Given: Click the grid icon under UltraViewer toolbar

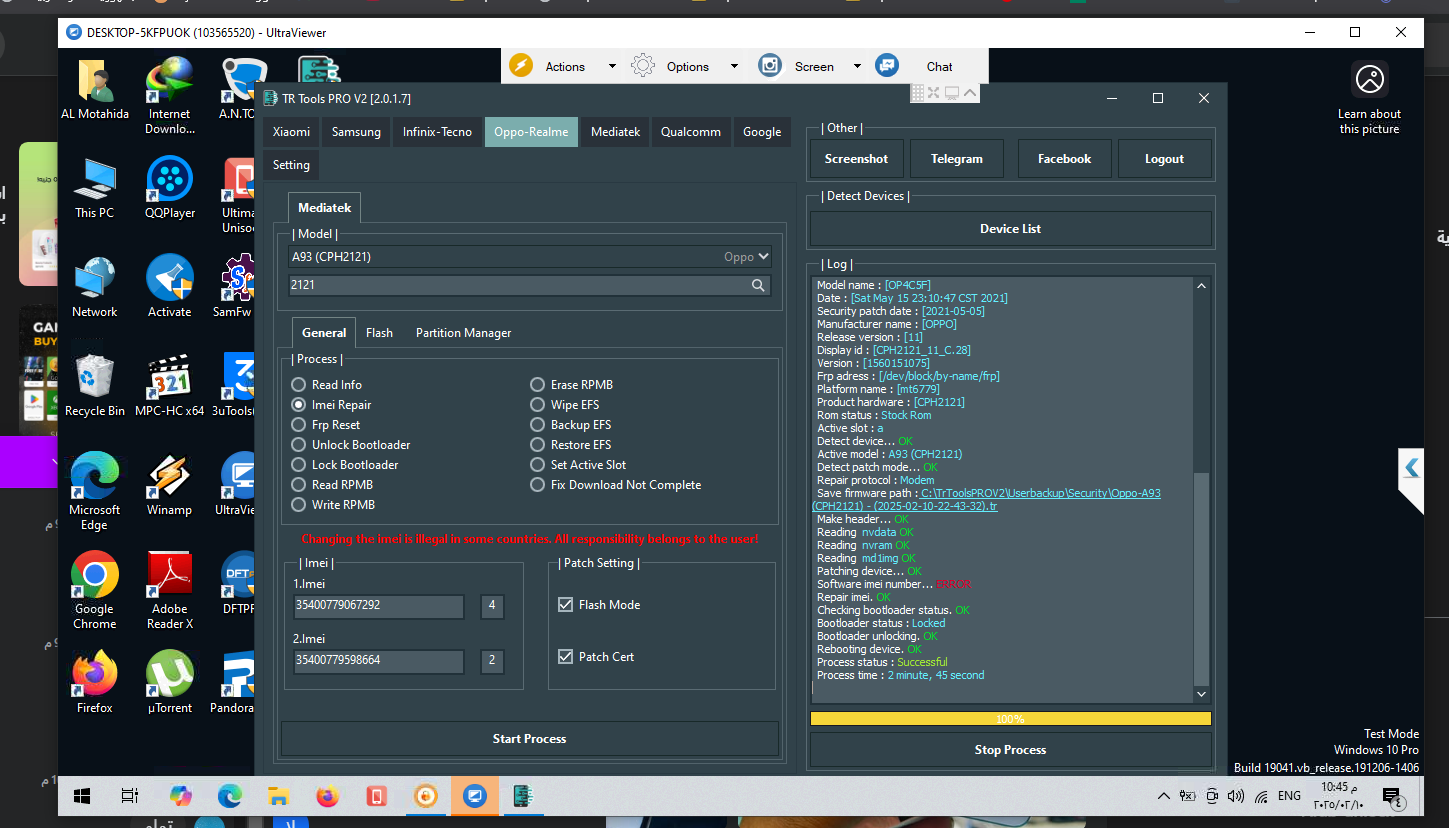Looking at the screenshot, I should click(918, 93).
